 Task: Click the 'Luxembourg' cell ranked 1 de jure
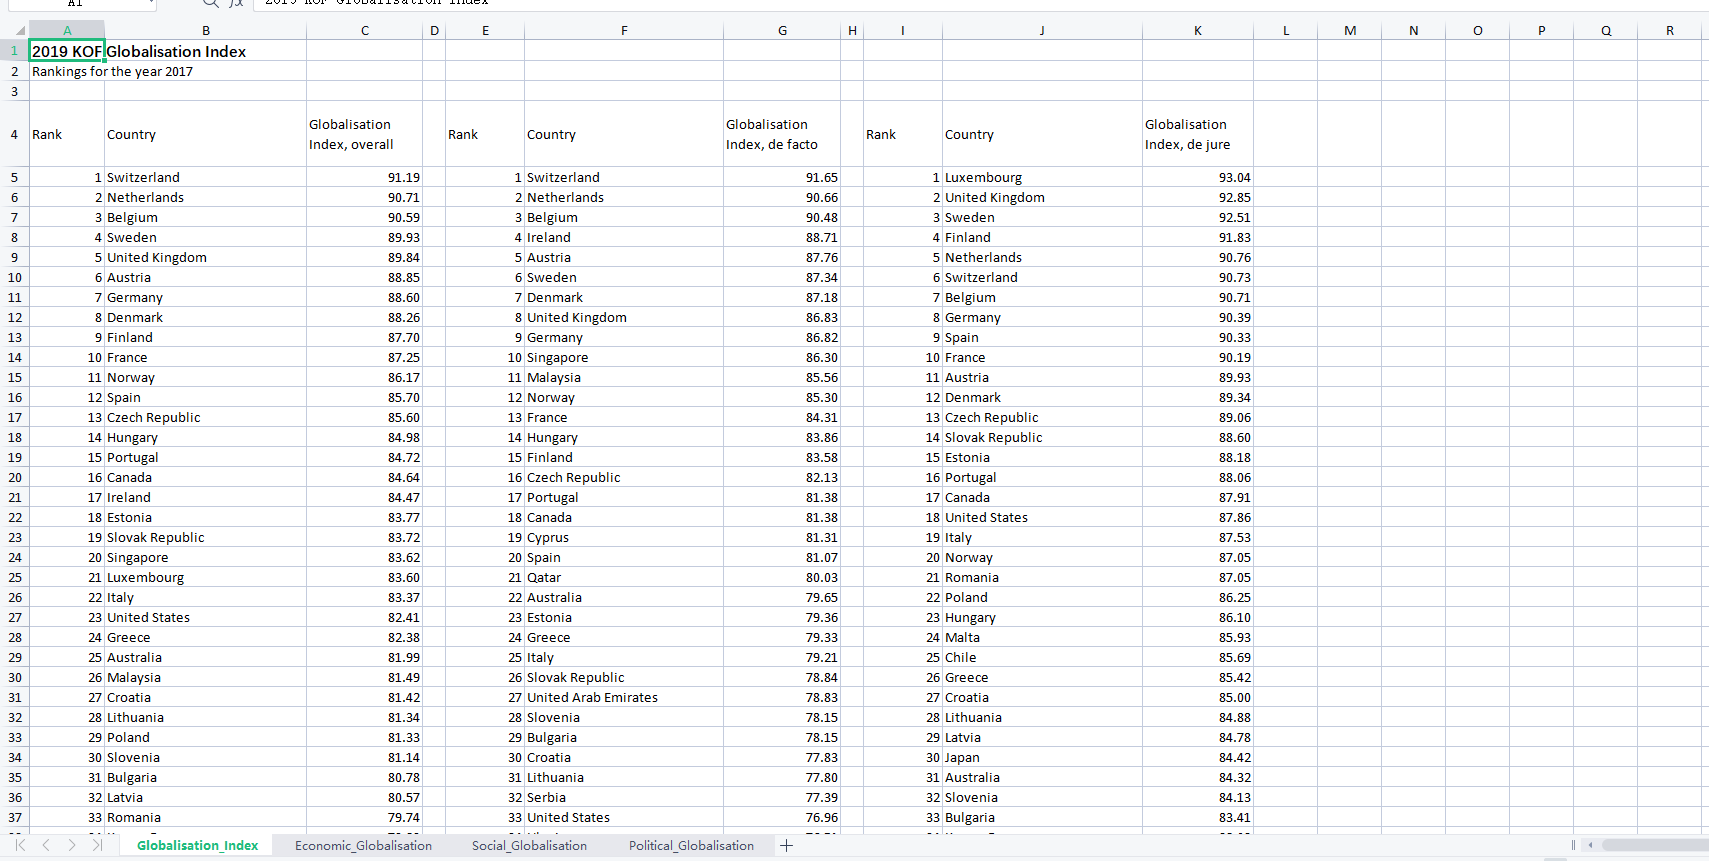coord(1042,177)
